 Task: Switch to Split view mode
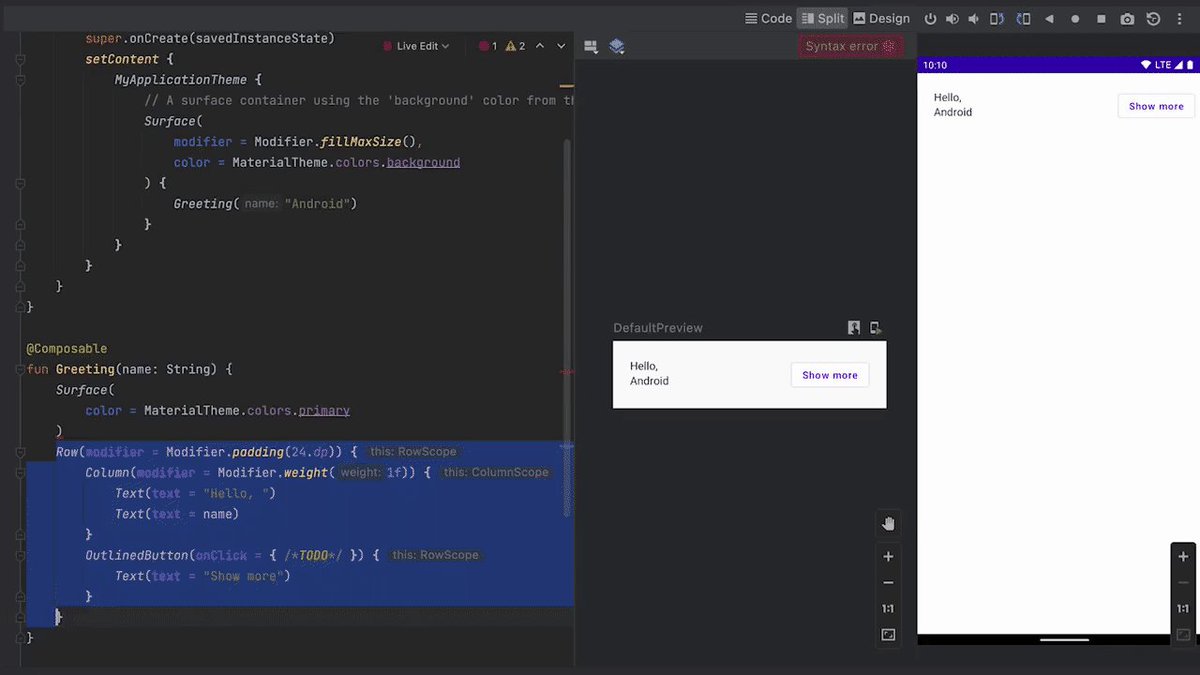coord(822,18)
